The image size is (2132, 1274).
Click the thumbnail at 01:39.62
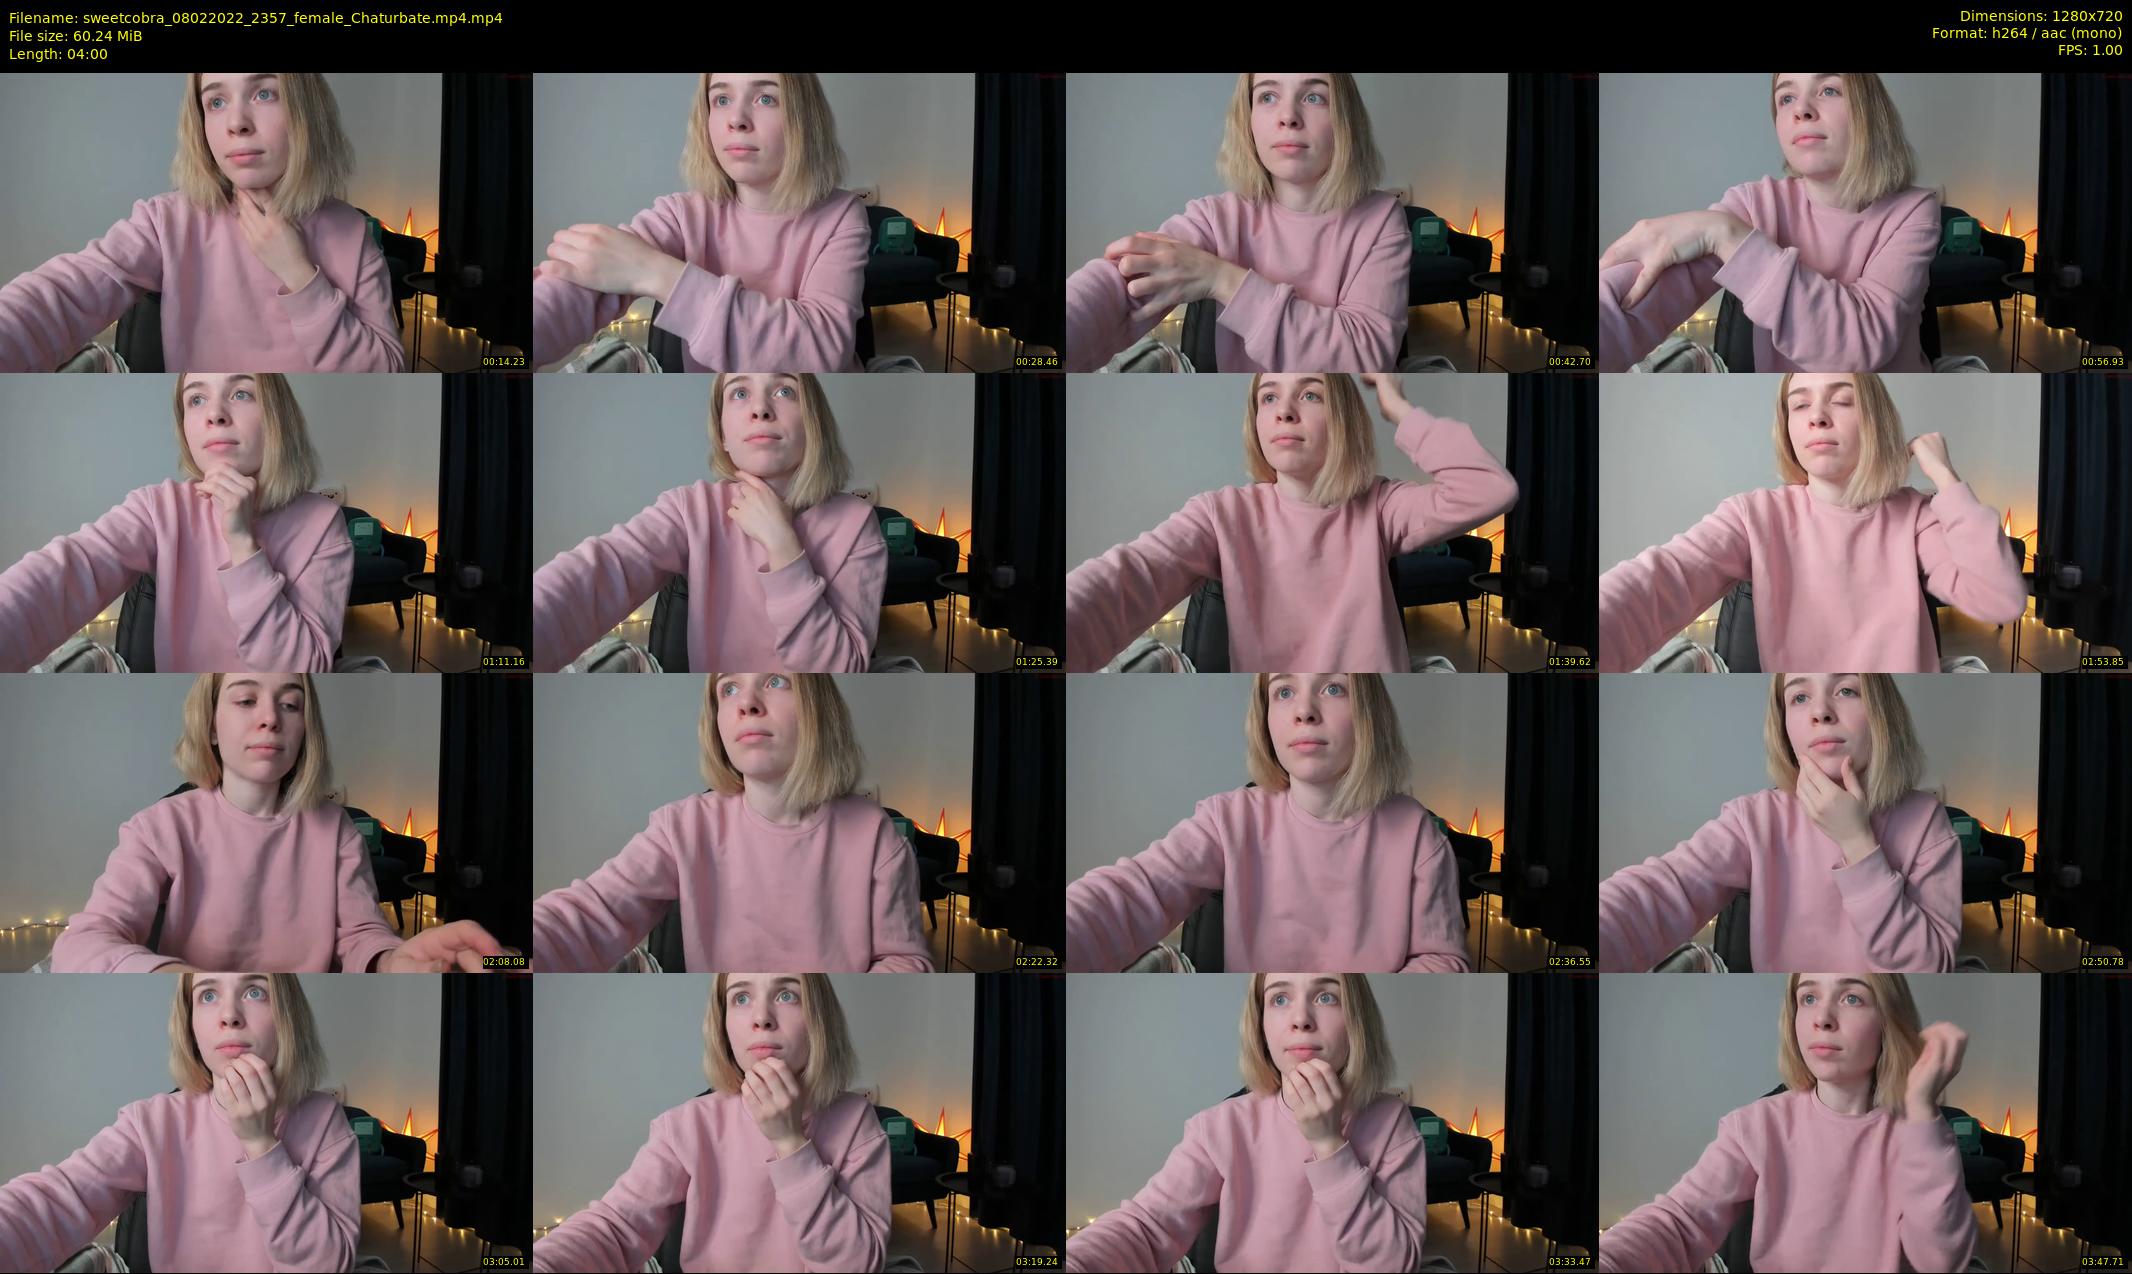(1332, 522)
